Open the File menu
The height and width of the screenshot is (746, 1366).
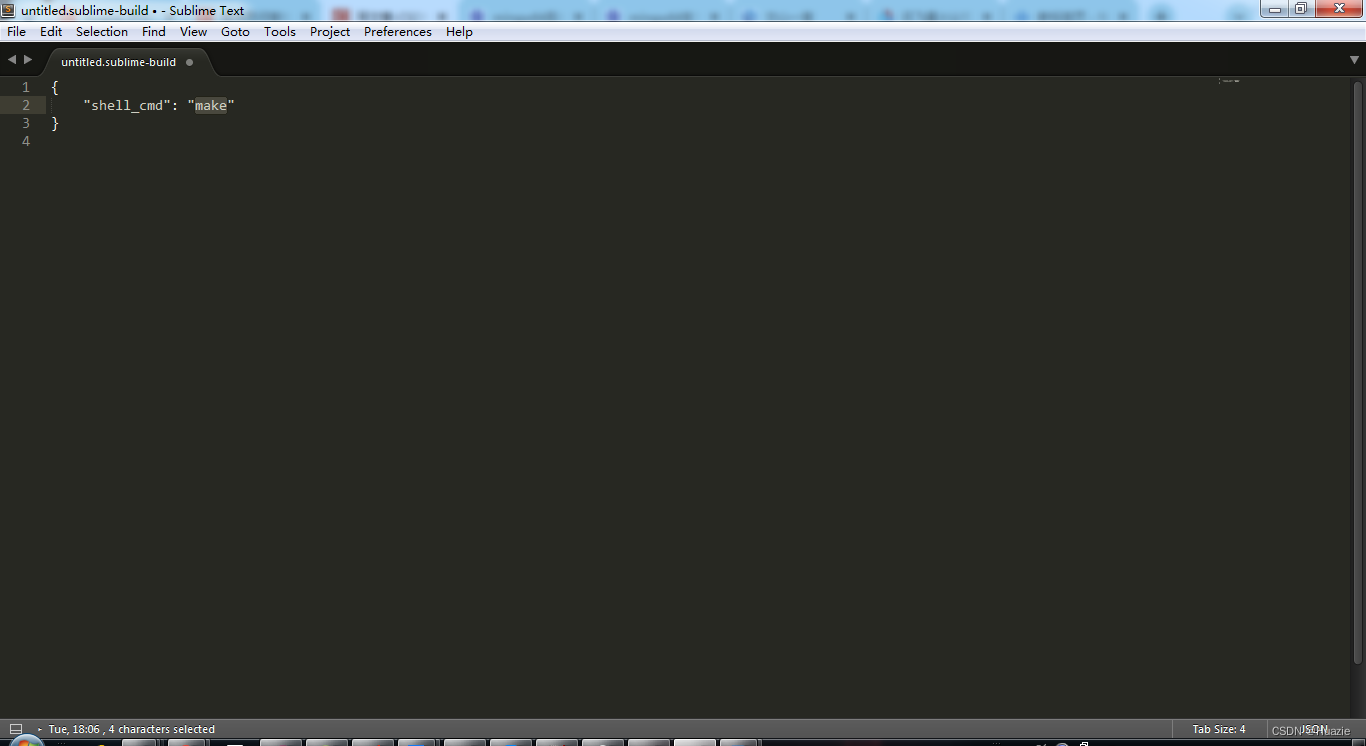pyautogui.click(x=16, y=32)
